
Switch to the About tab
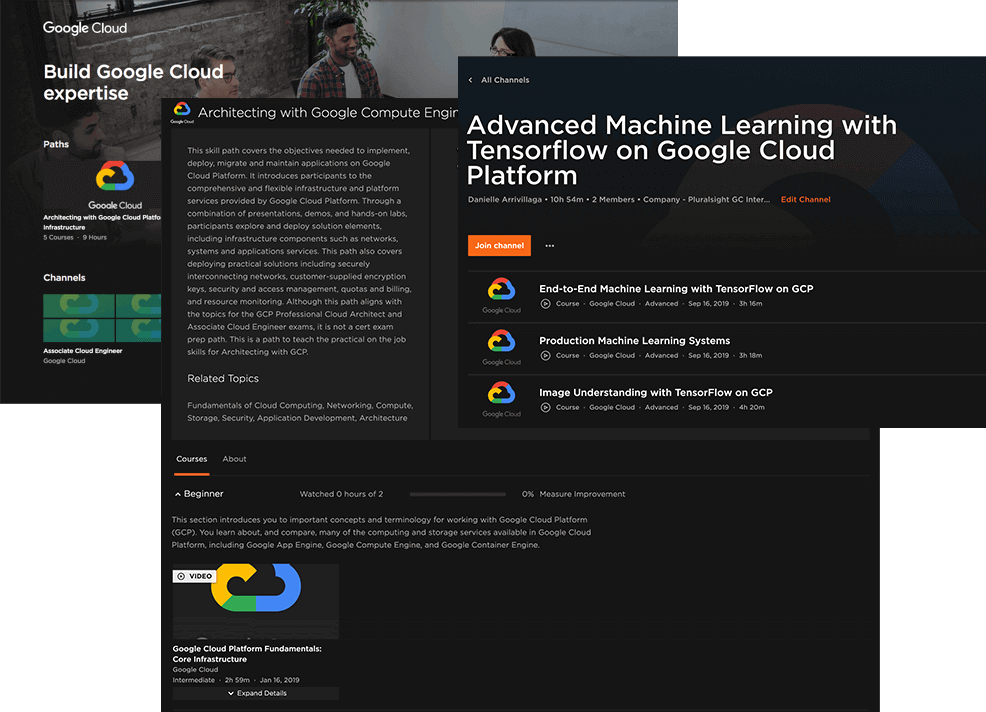click(234, 459)
